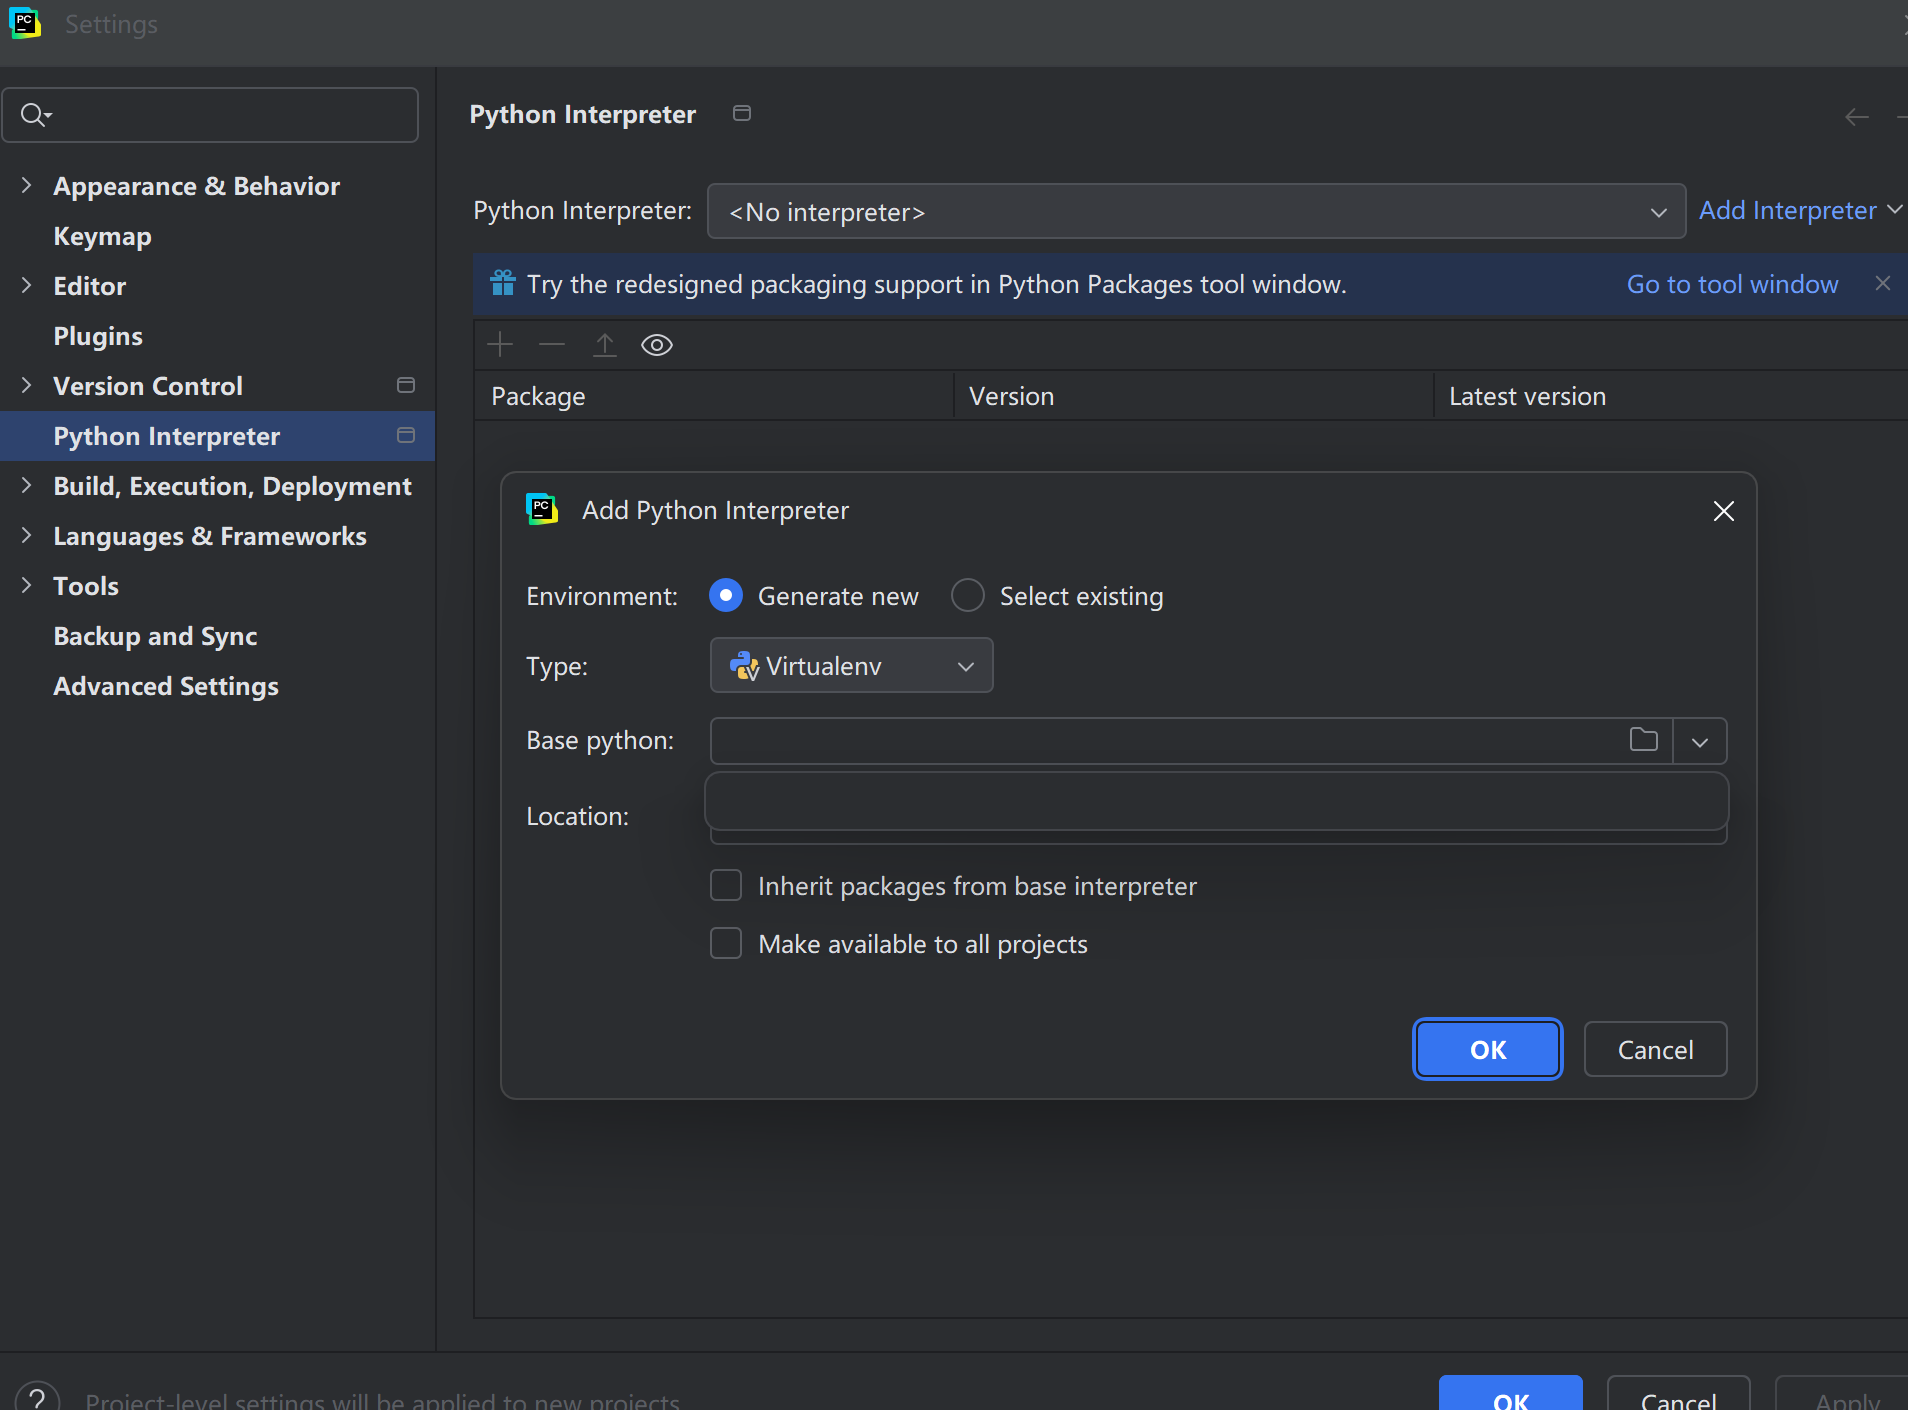1908x1410 pixels.
Task: Click the project-level icon beside Python Interpreter heading
Action: pyautogui.click(x=742, y=113)
